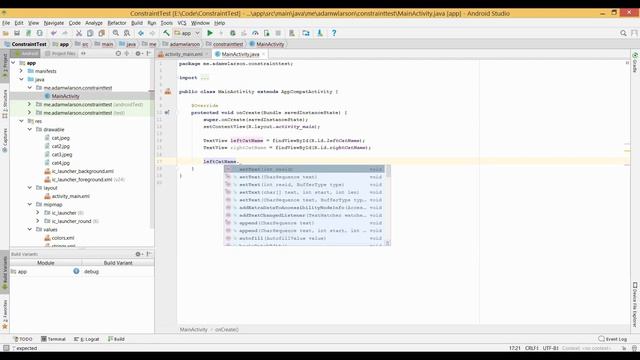Click the blue Back navigation arrow
This screenshot has width=640, height=360.
[141, 33]
